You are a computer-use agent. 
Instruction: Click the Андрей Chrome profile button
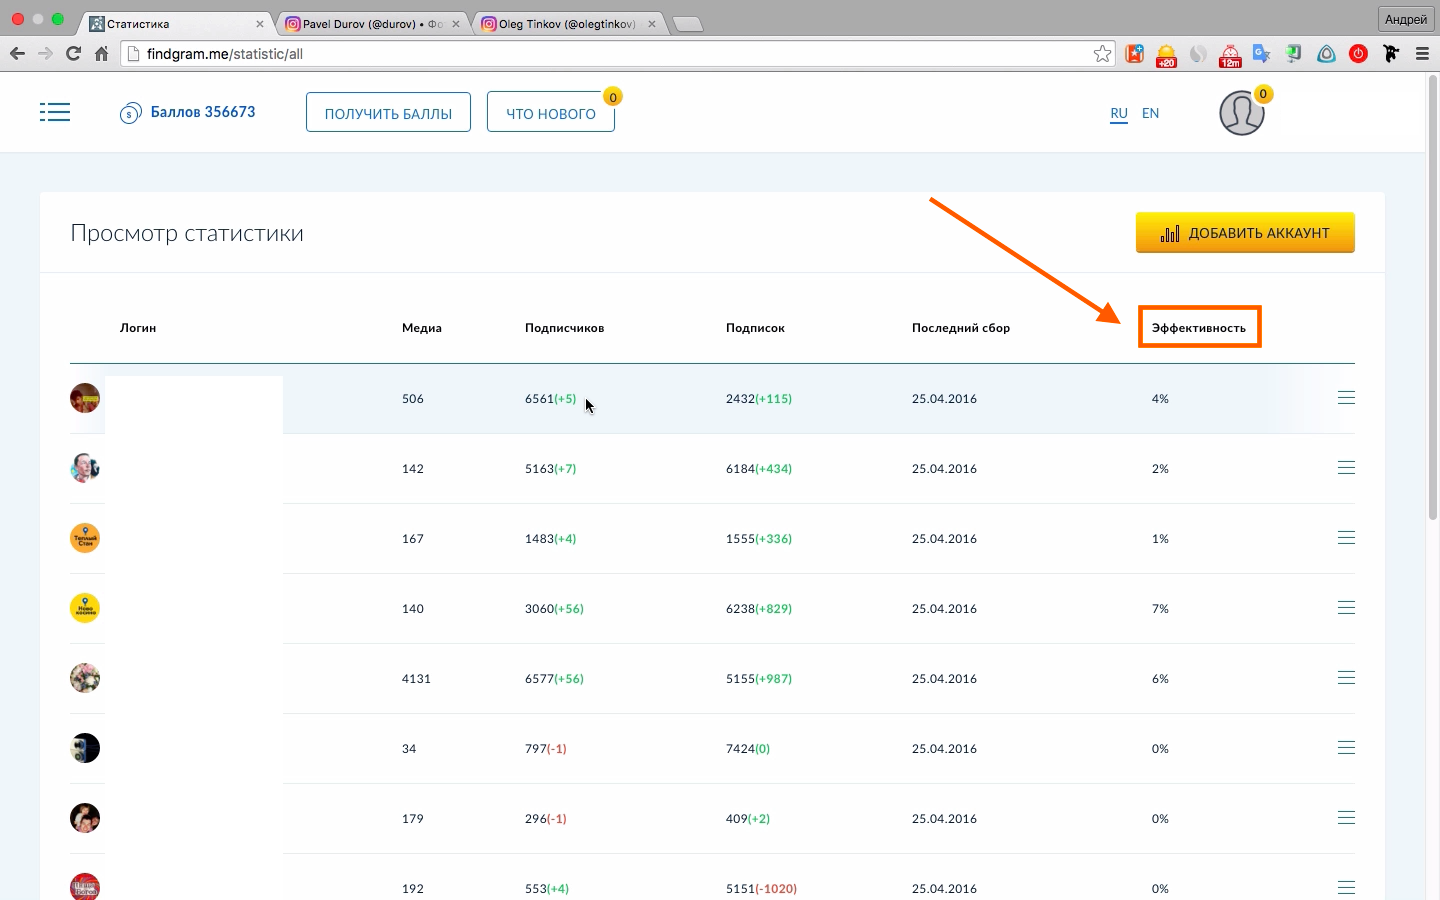pos(1406,19)
